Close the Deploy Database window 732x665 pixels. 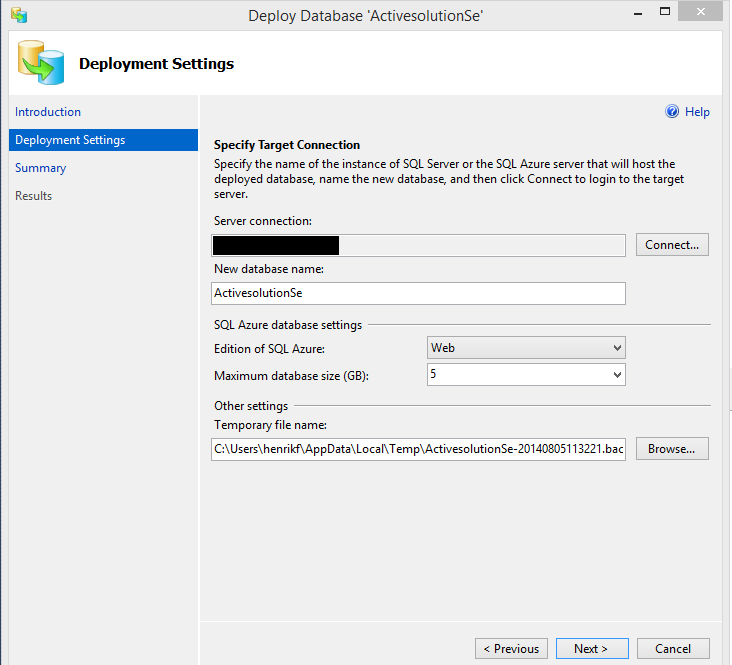pyautogui.click(x=700, y=12)
